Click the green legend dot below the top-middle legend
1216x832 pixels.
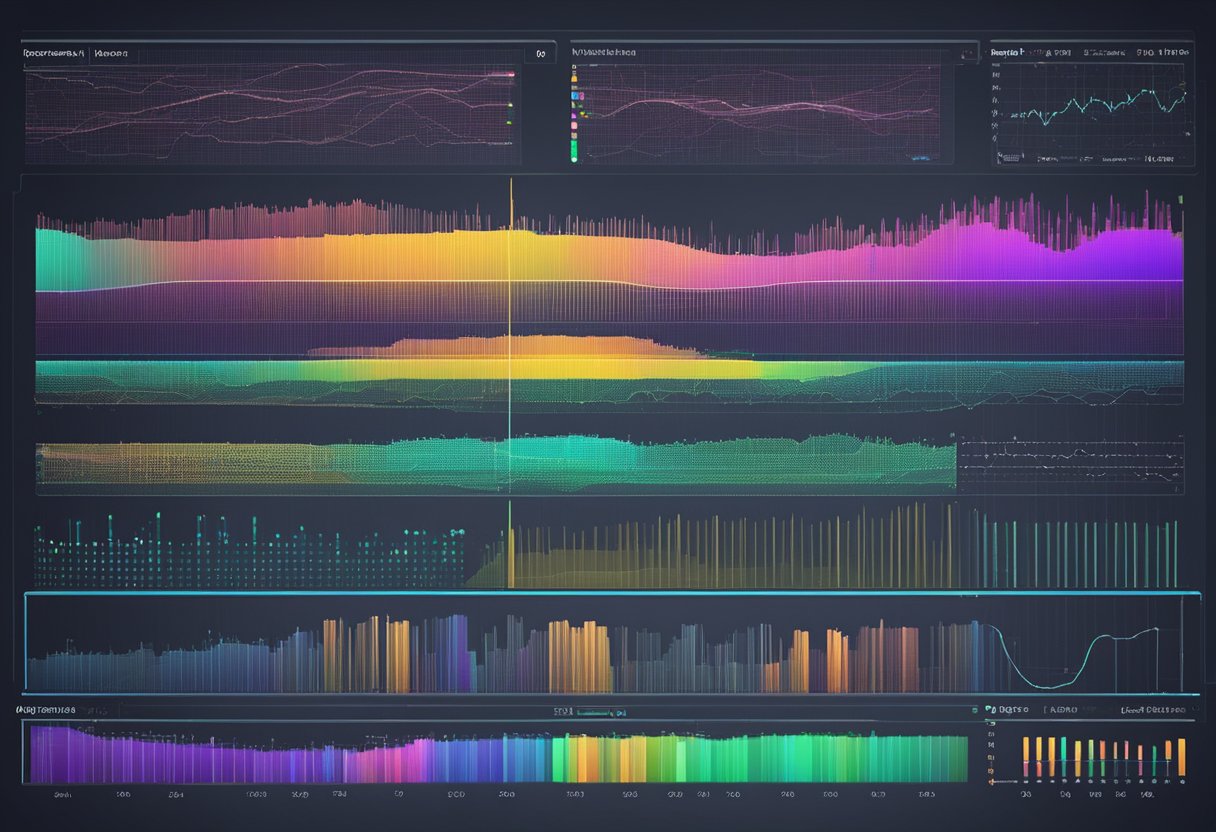pyautogui.click(x=574, y=157)
